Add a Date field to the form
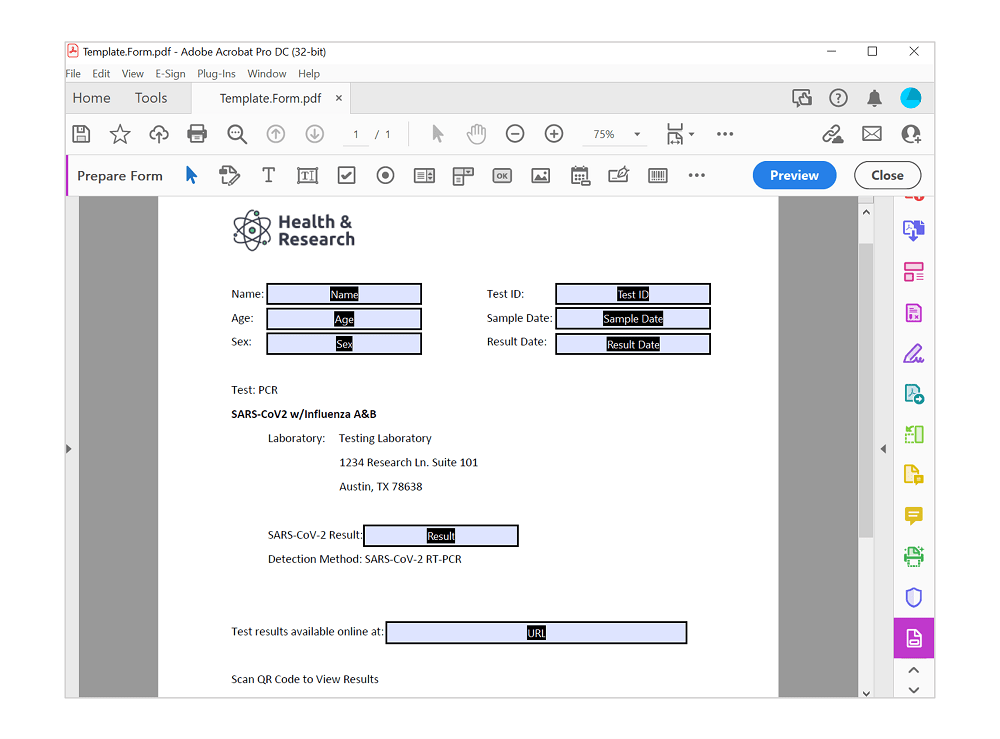 (580, 175)
